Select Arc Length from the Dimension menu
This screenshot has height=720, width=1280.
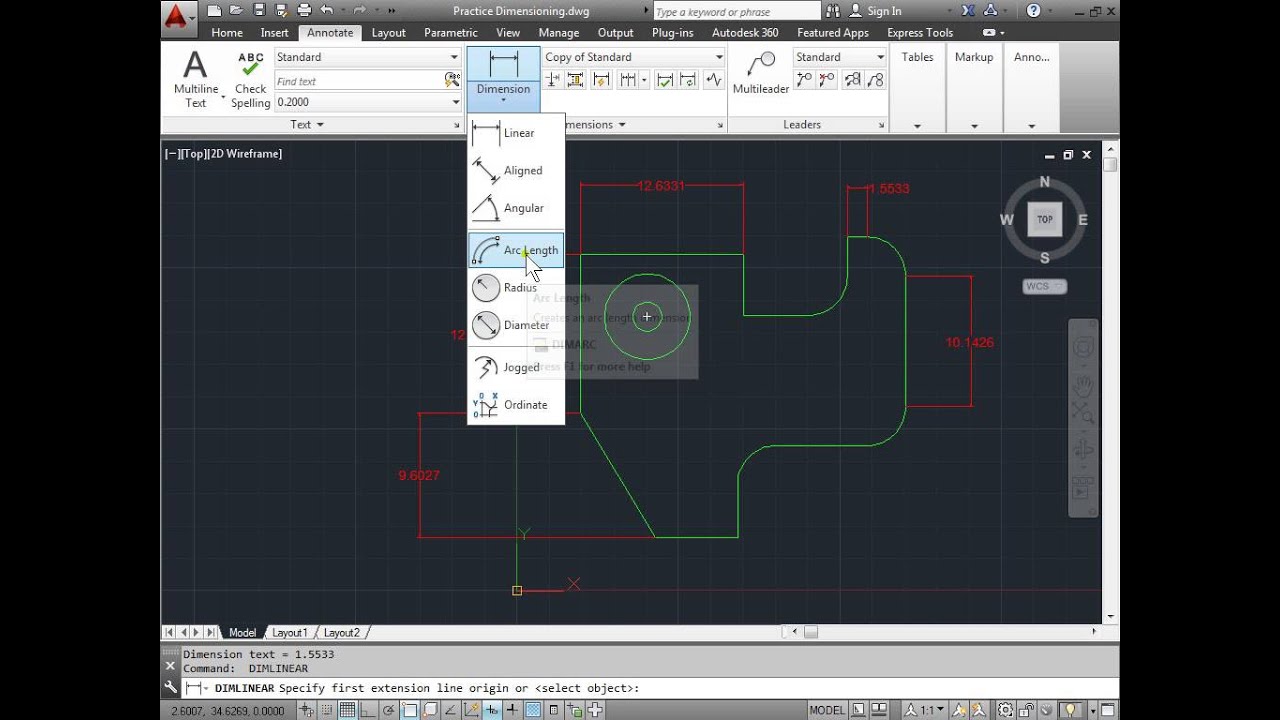coord(530,250)
